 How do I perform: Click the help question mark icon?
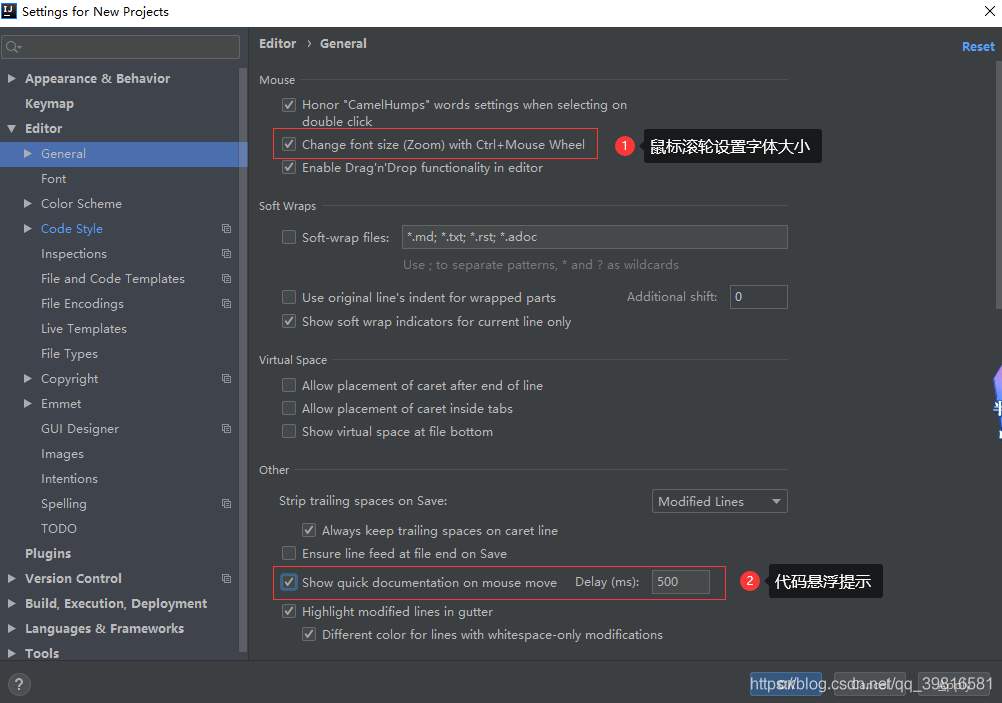(19, 684)
